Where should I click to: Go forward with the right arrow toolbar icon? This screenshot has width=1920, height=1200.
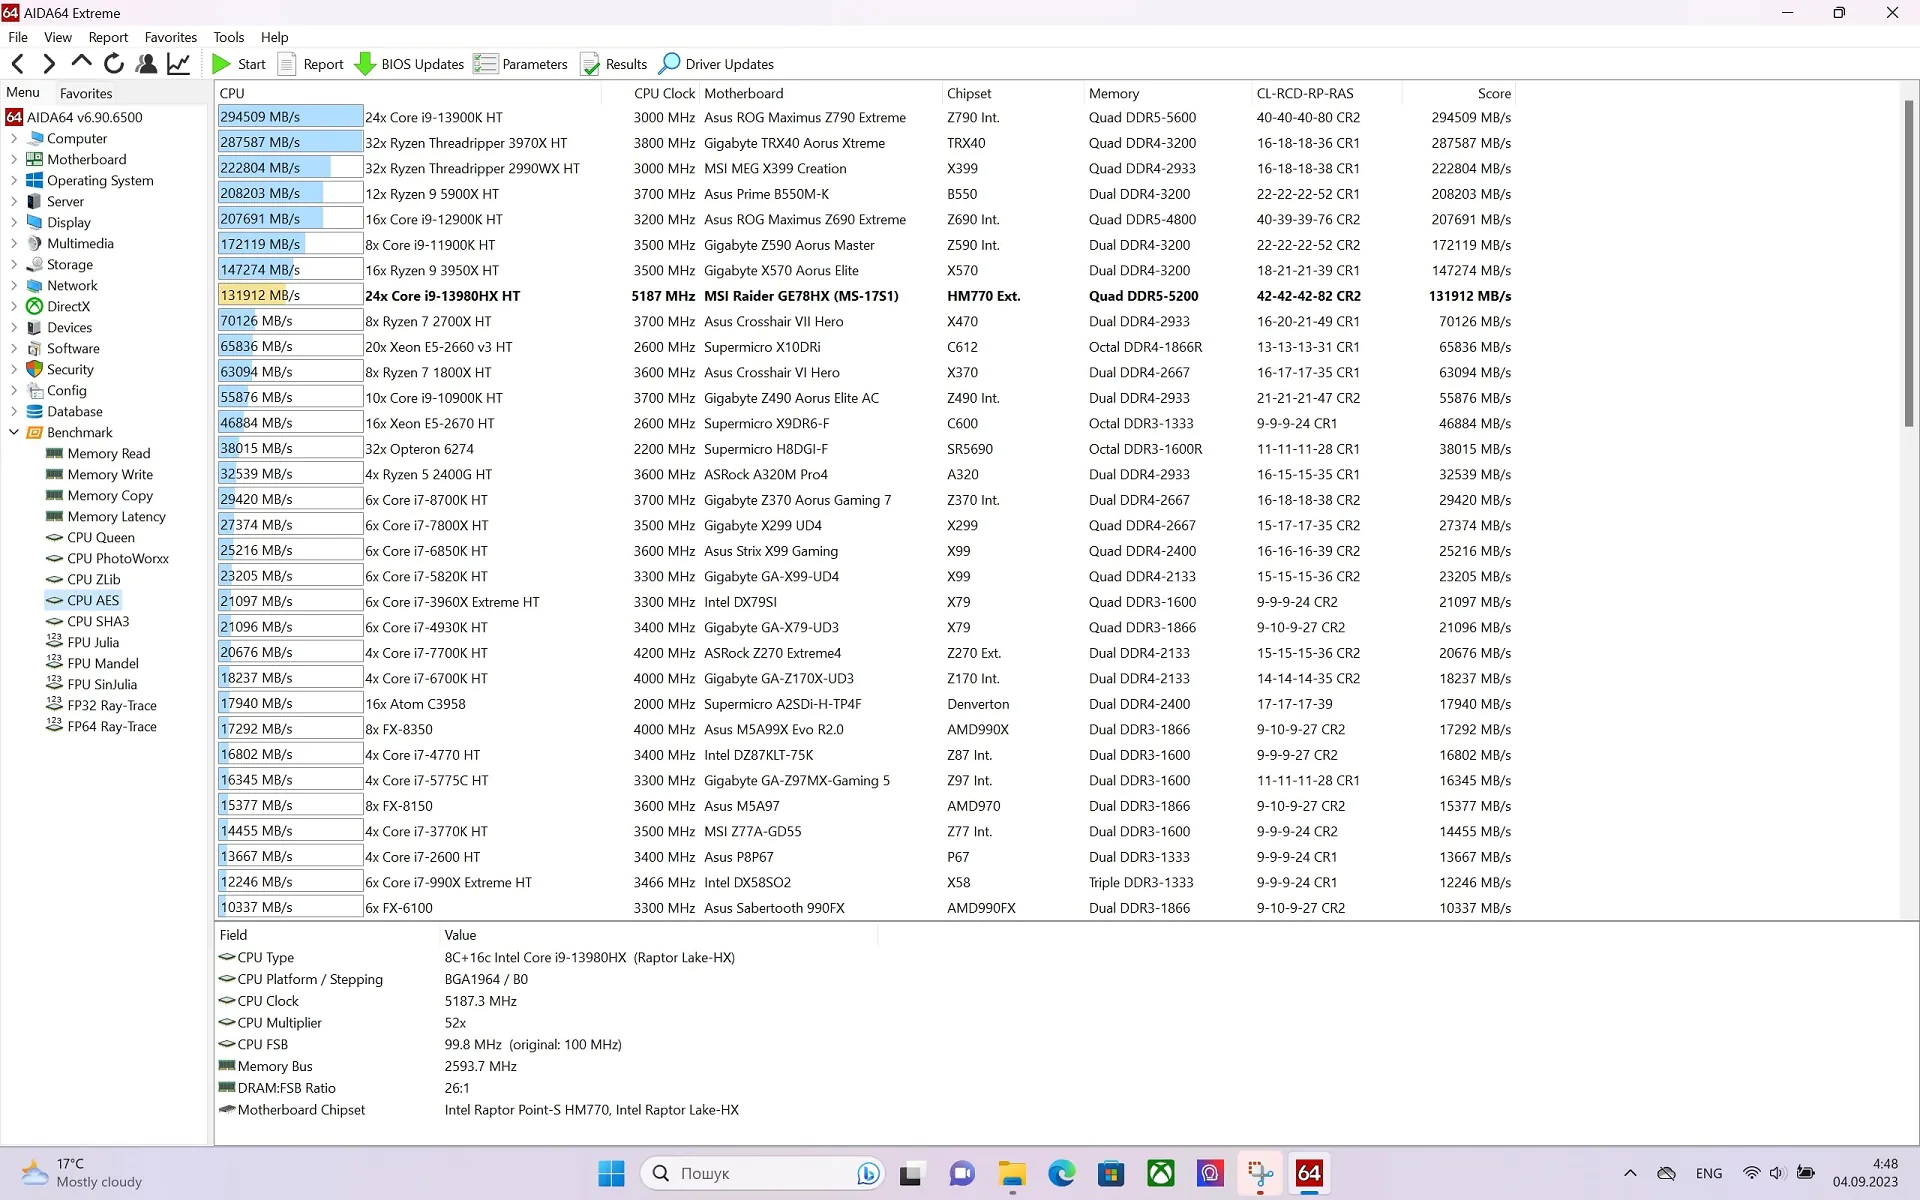[49, 64]
